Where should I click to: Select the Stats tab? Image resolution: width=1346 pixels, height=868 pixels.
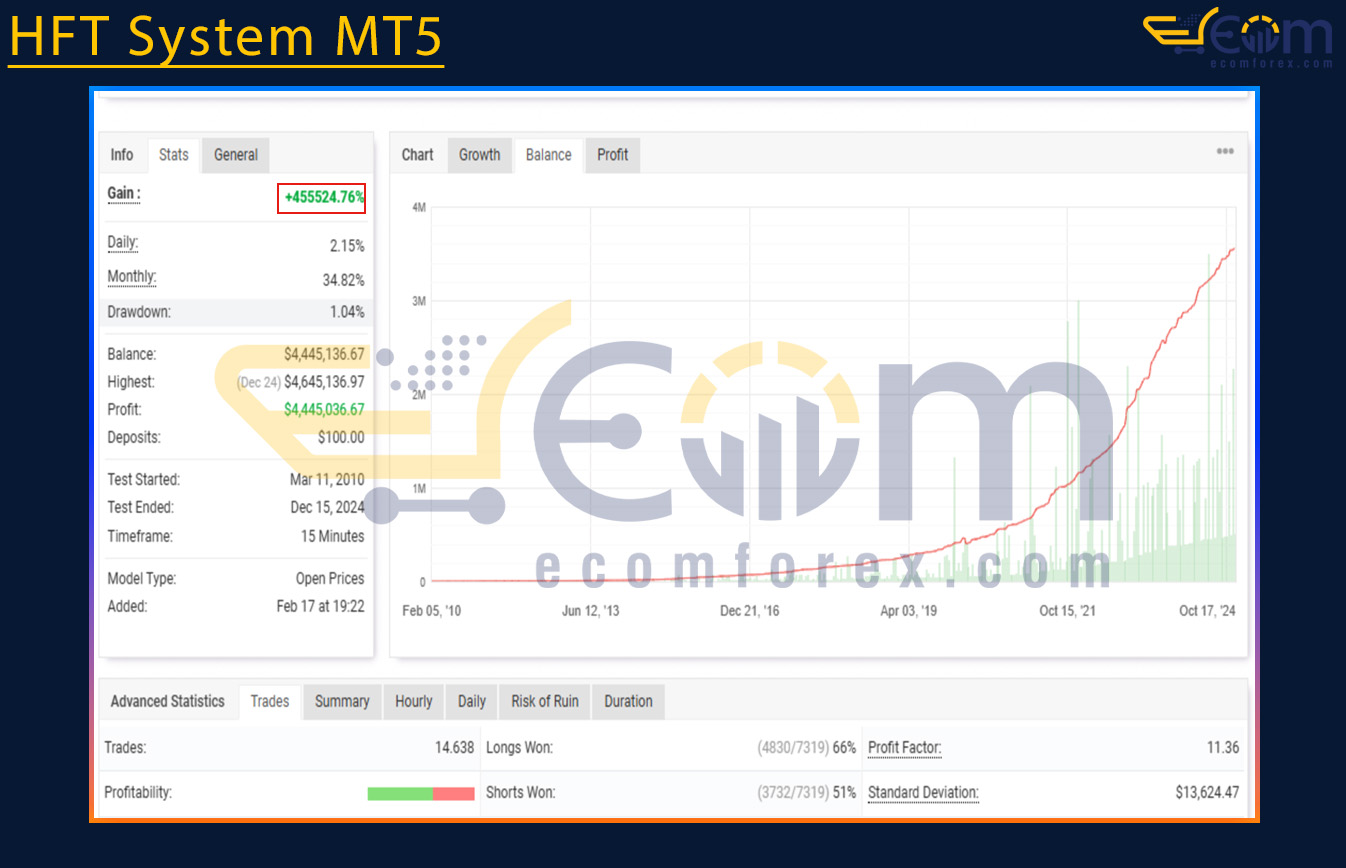tap(174, 155)
